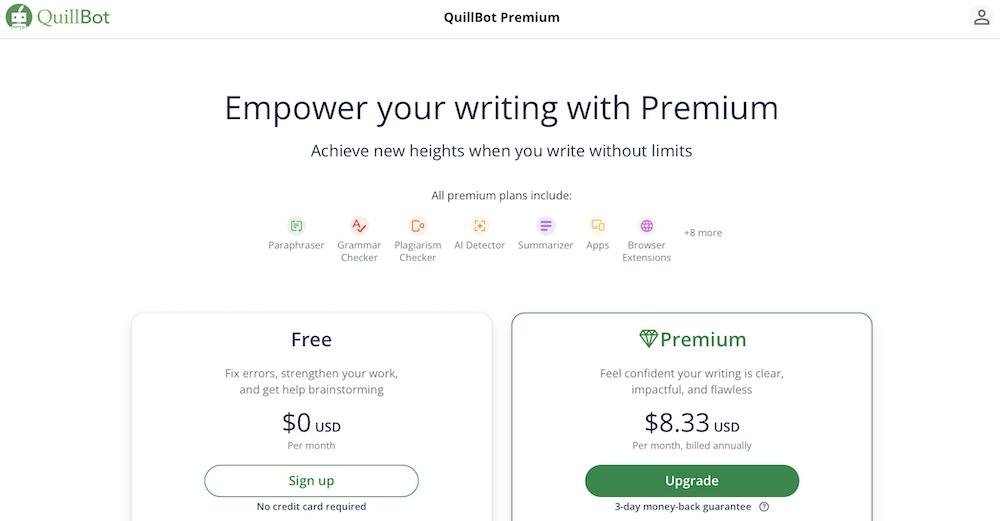Click the QuillBot Premium page title

point(501,18)
